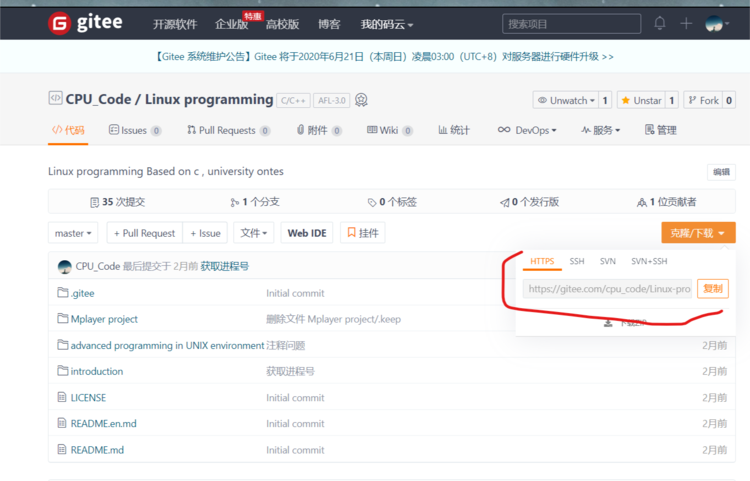Viewport: 750px width, 481px height.
Task: Expand the 服务 menu
Action: pos(601,130)
